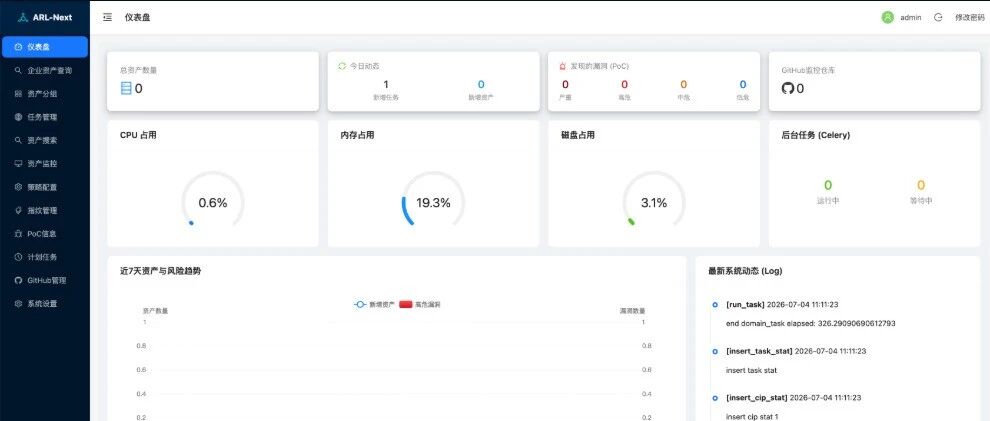Click the 计划任务 clock icon

click(x=18, y=257)
